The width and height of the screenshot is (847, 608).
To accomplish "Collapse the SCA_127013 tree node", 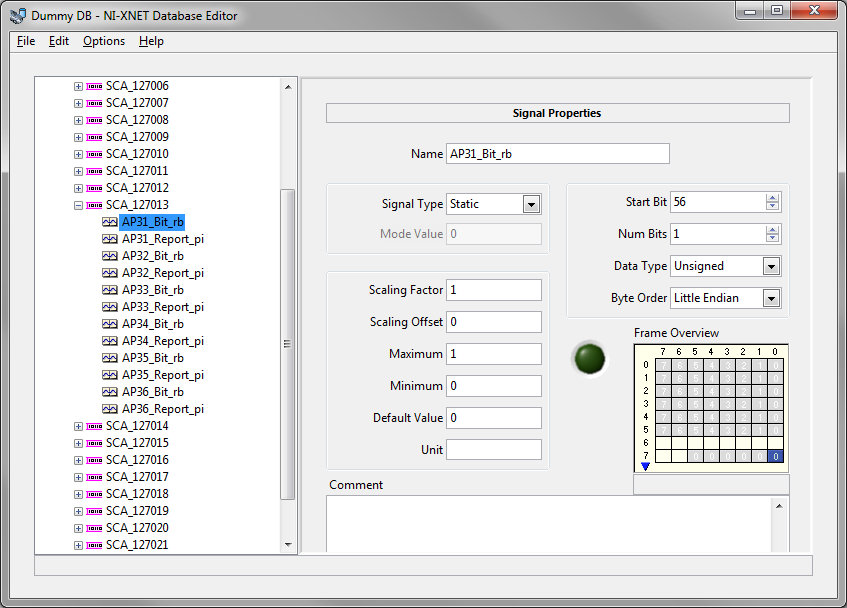I will point(78,205).
